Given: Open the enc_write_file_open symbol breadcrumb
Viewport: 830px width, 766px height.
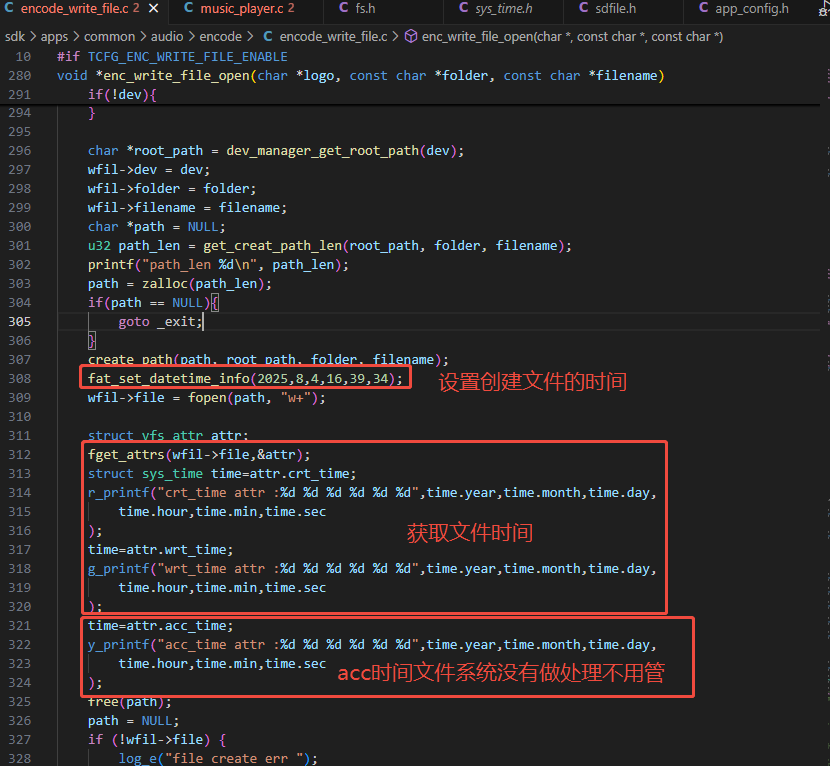Looking at the screenshot, I should coord(572,37).
